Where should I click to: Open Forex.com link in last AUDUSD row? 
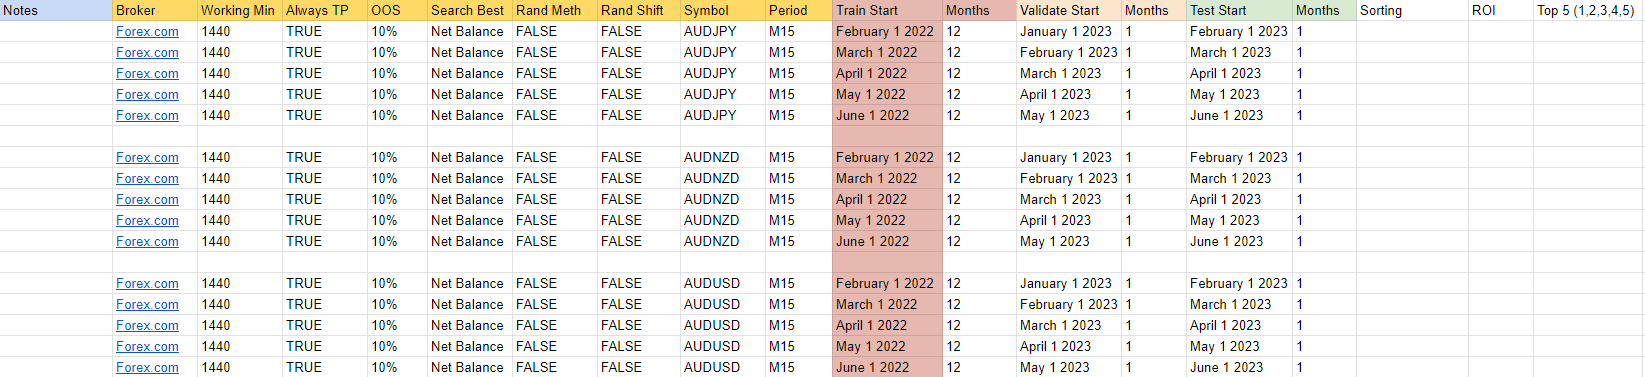click(147, 367)
